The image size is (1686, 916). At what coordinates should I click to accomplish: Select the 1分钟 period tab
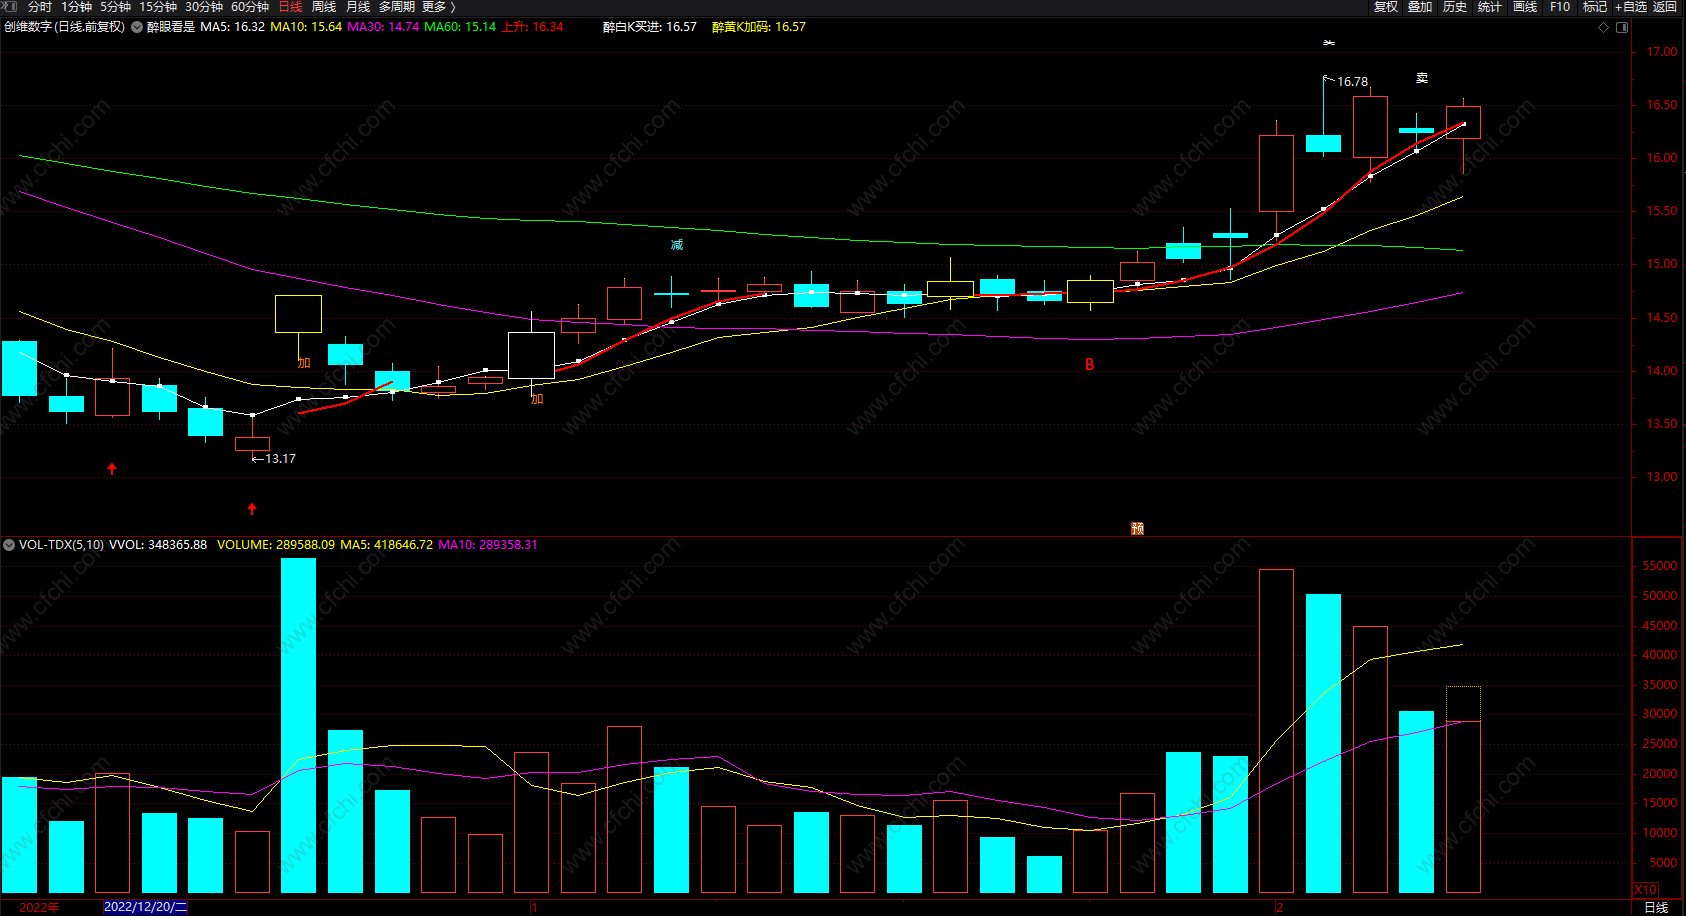[76, 7]
